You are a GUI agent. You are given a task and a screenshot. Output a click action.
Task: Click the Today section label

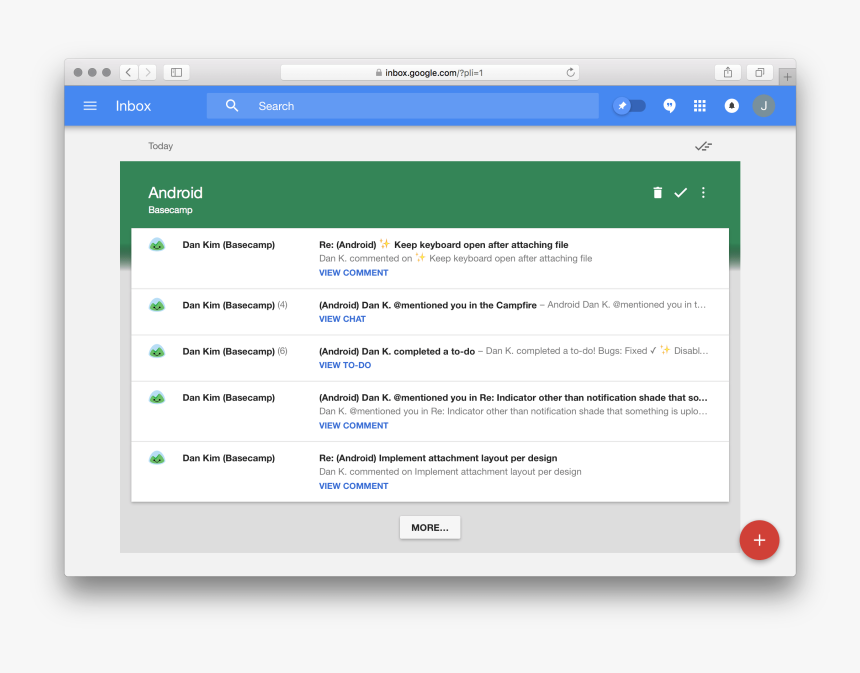(x=160, y=146)
